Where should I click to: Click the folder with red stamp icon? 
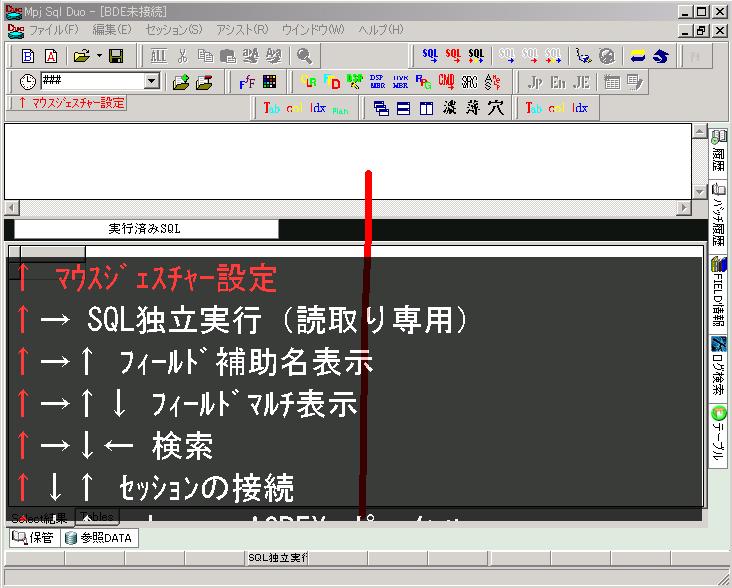(x=204, y=82)
